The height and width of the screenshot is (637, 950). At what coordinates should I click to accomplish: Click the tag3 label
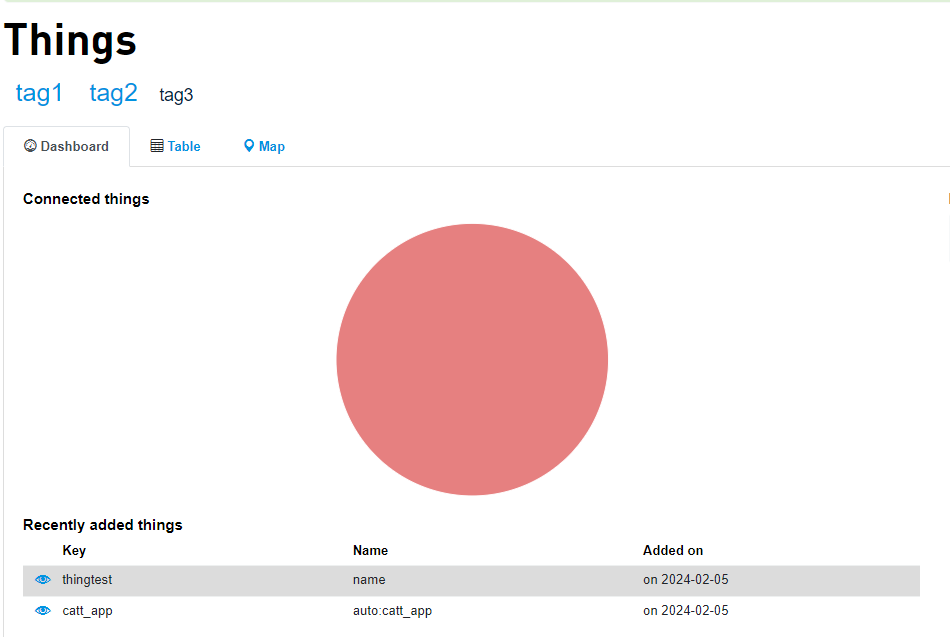click(176, 95)
